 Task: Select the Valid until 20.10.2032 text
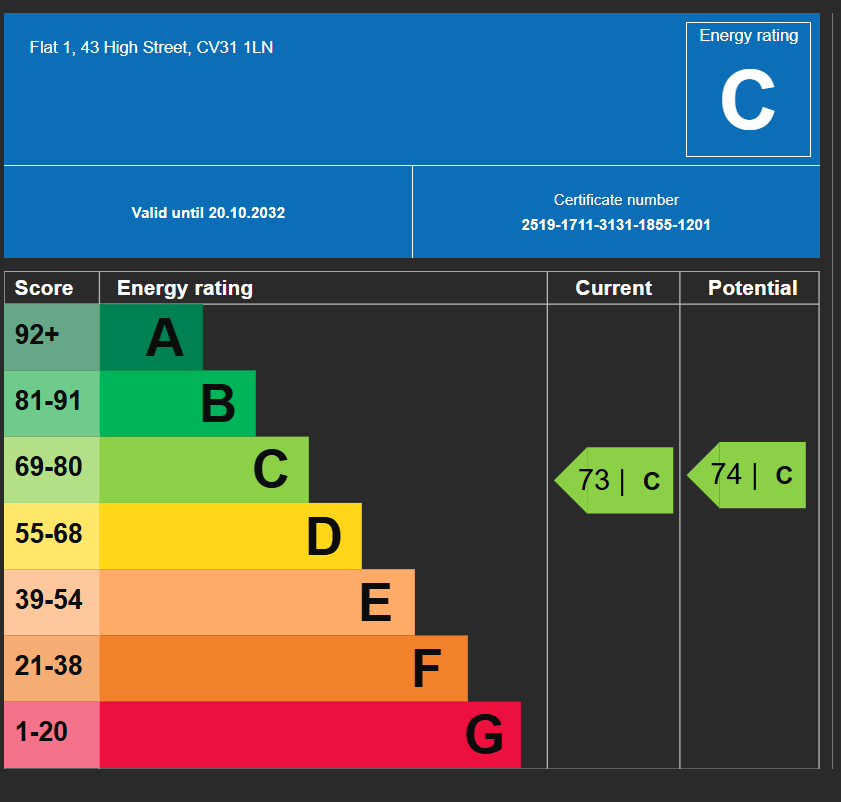[208, 213]
